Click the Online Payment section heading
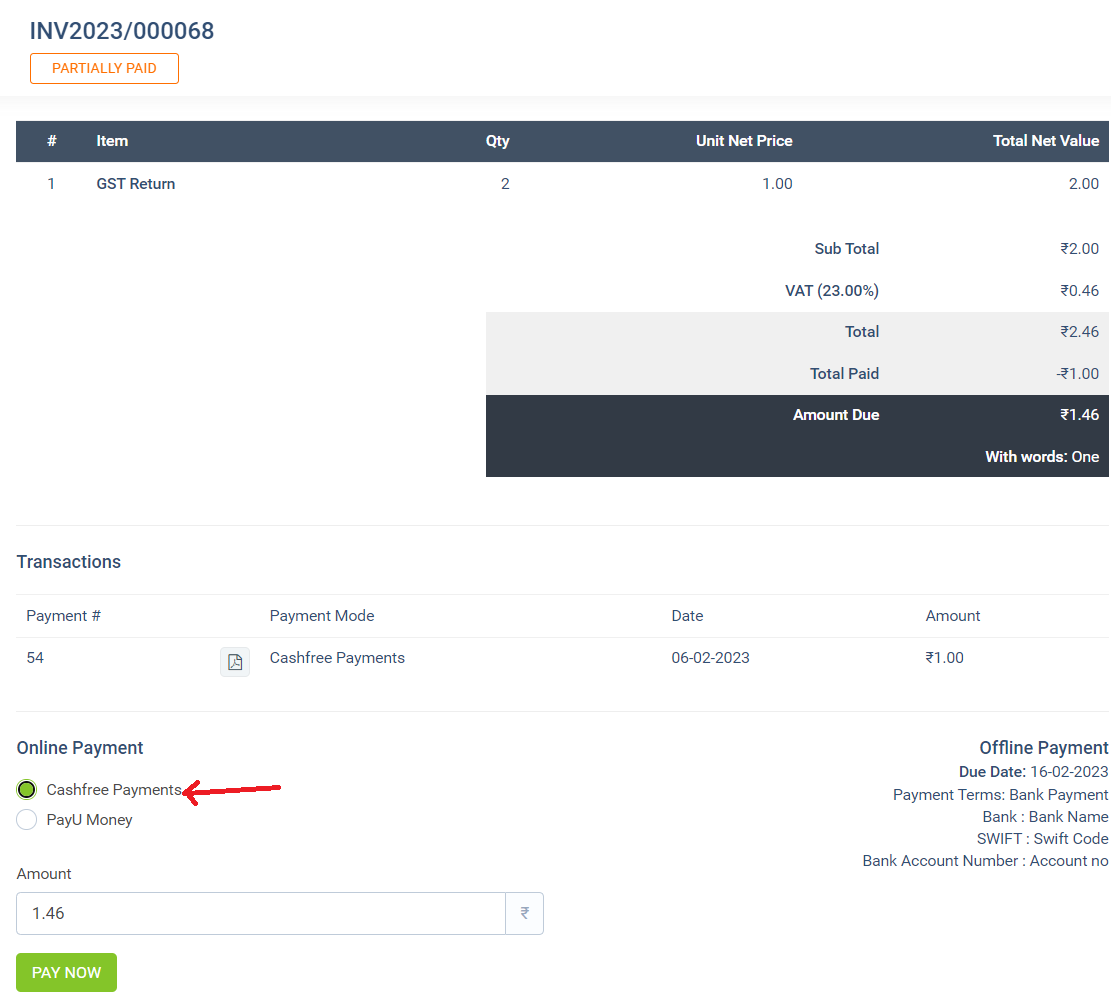 (x=79, y=747)
